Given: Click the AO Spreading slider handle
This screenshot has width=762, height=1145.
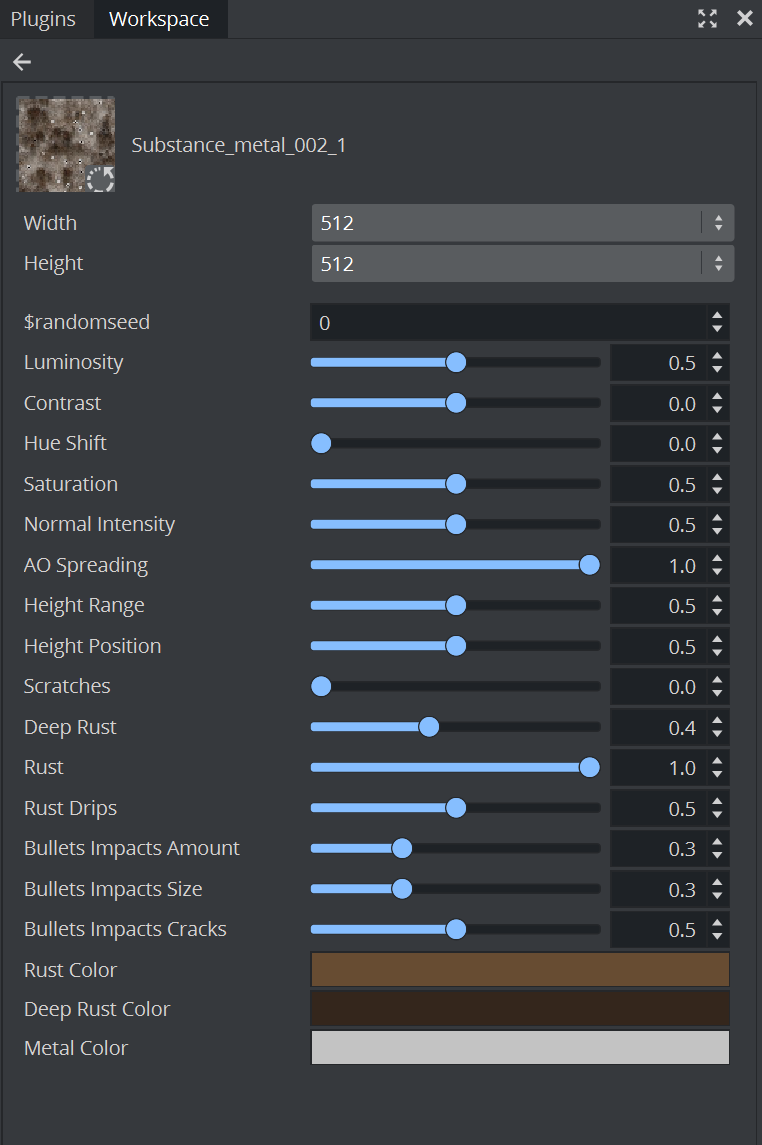Looking at the screenshot, I should coord(590,565).
